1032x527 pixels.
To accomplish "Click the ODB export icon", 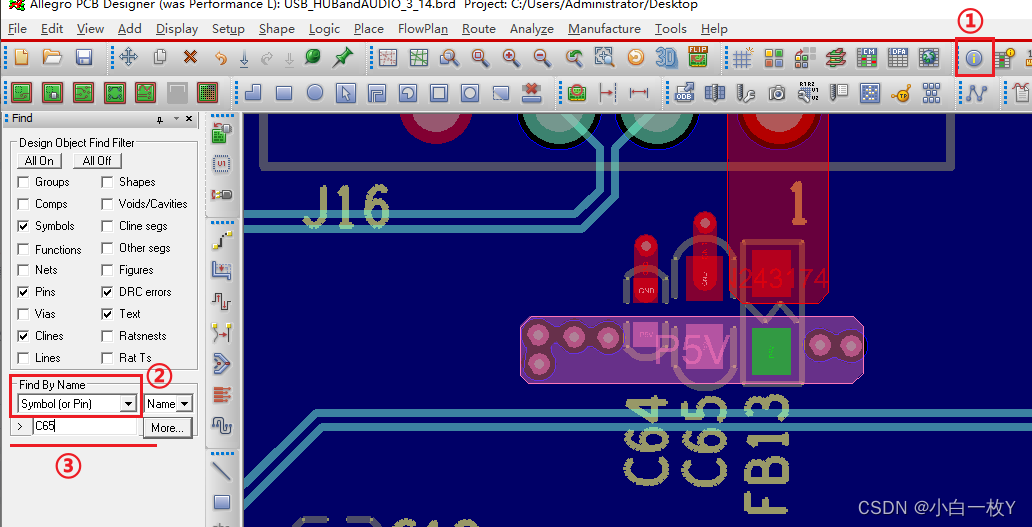I will coord(684,93).
